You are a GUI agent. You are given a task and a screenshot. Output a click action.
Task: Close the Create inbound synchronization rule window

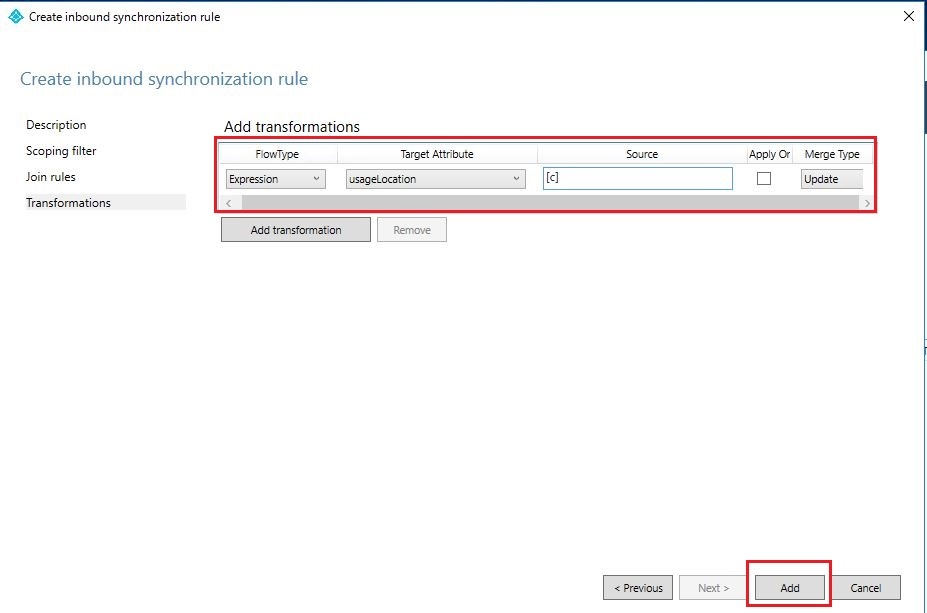click(909, 17)
